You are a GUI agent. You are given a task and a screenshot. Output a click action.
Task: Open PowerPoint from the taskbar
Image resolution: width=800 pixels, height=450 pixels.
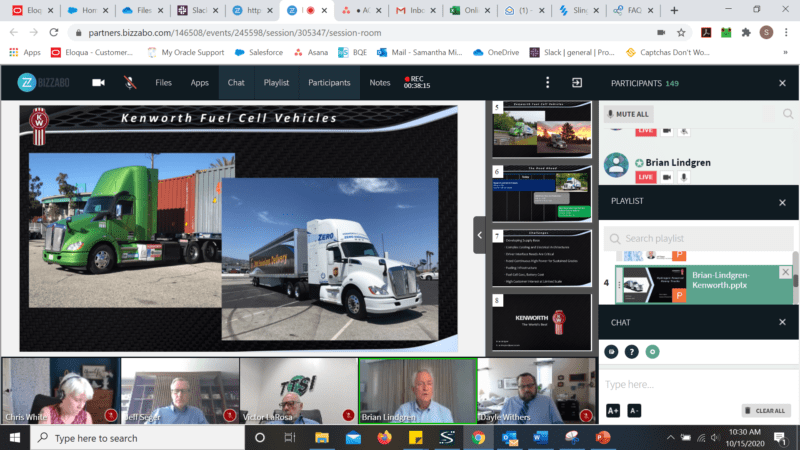(603, 438)
